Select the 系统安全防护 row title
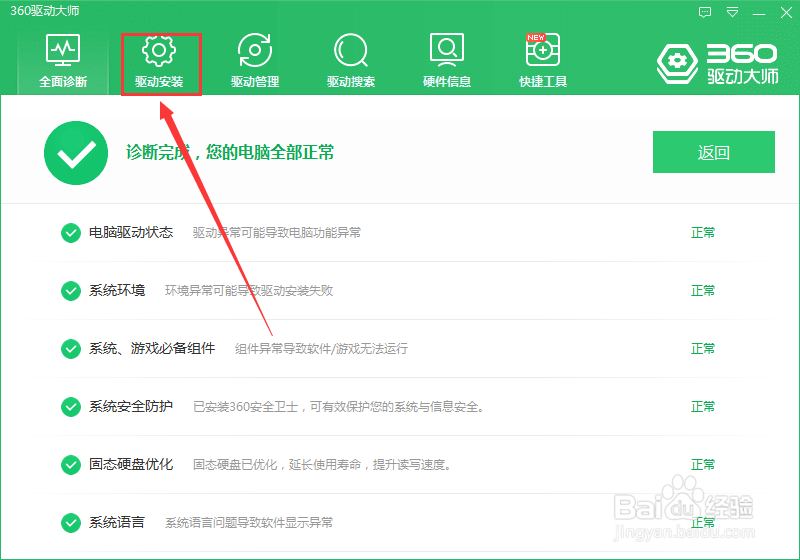This screenshot has height=560, width=800. pyautogui.click(x=131, y=406)
